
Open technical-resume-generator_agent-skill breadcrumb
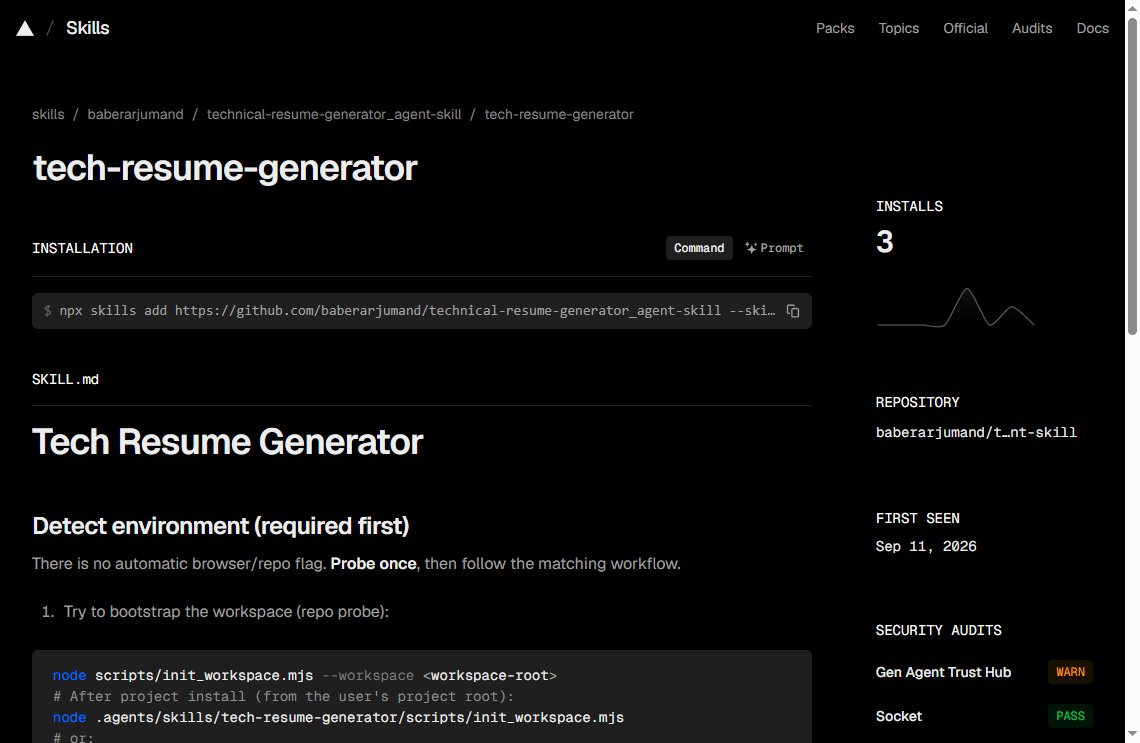[334, 114]
